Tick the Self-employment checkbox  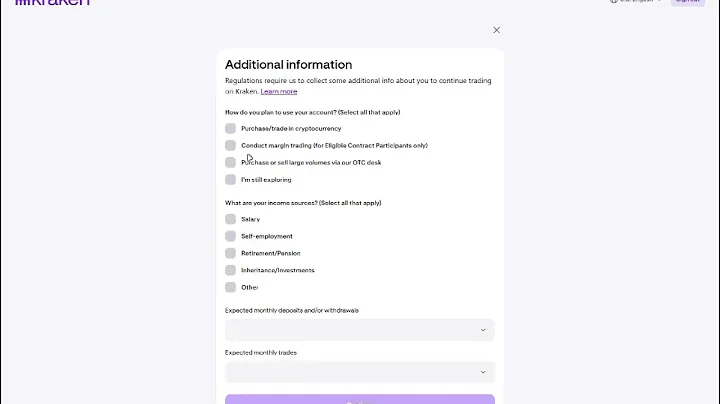coord(231,236)
